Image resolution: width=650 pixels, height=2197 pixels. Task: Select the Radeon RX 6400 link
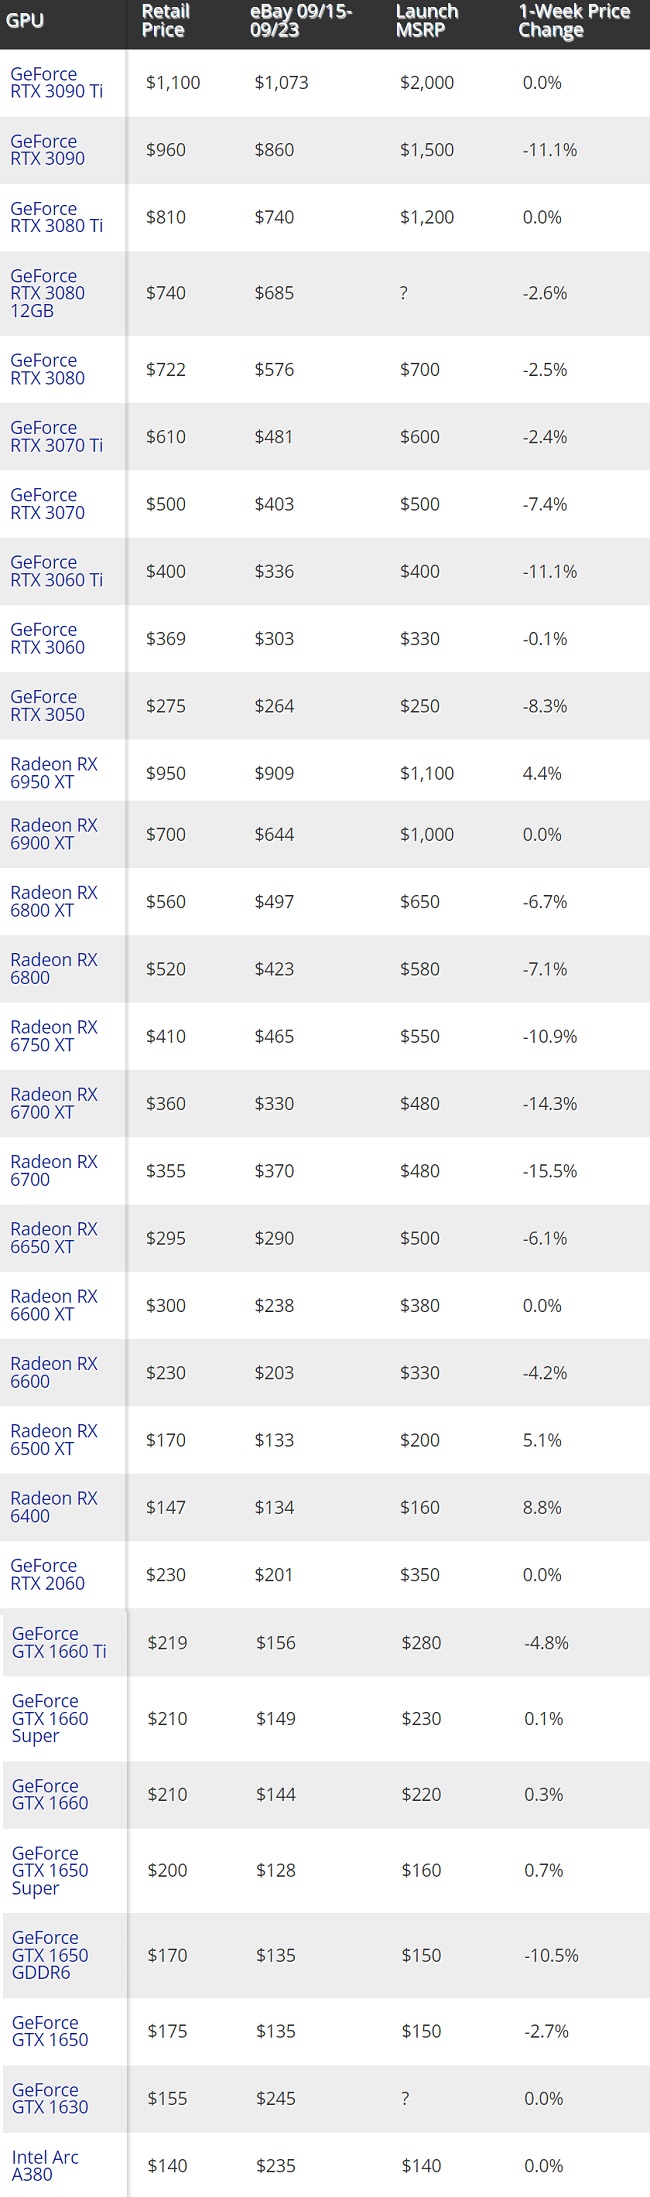54,1507
